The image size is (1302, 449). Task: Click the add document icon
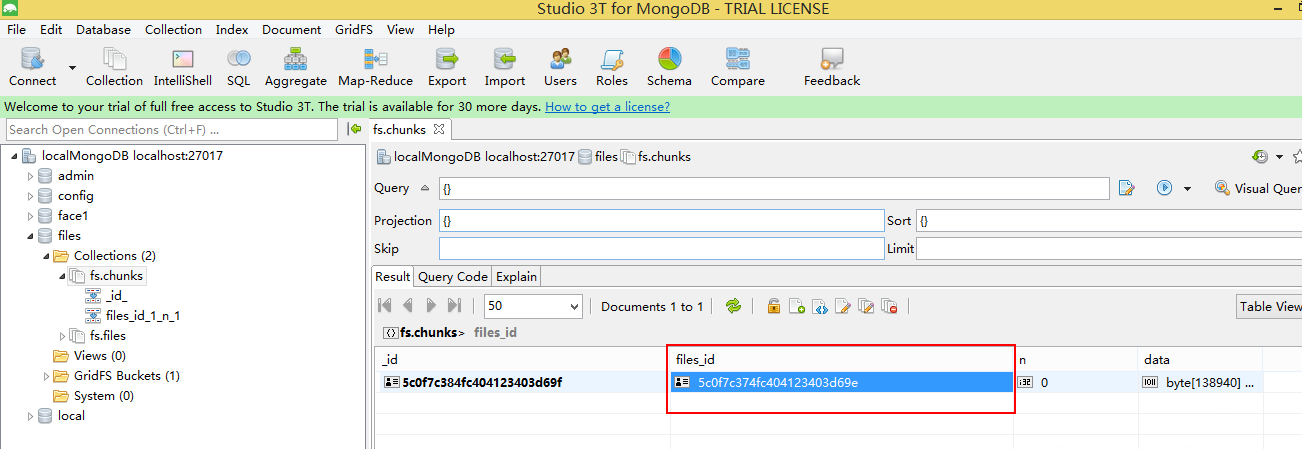tap(796, 306)
